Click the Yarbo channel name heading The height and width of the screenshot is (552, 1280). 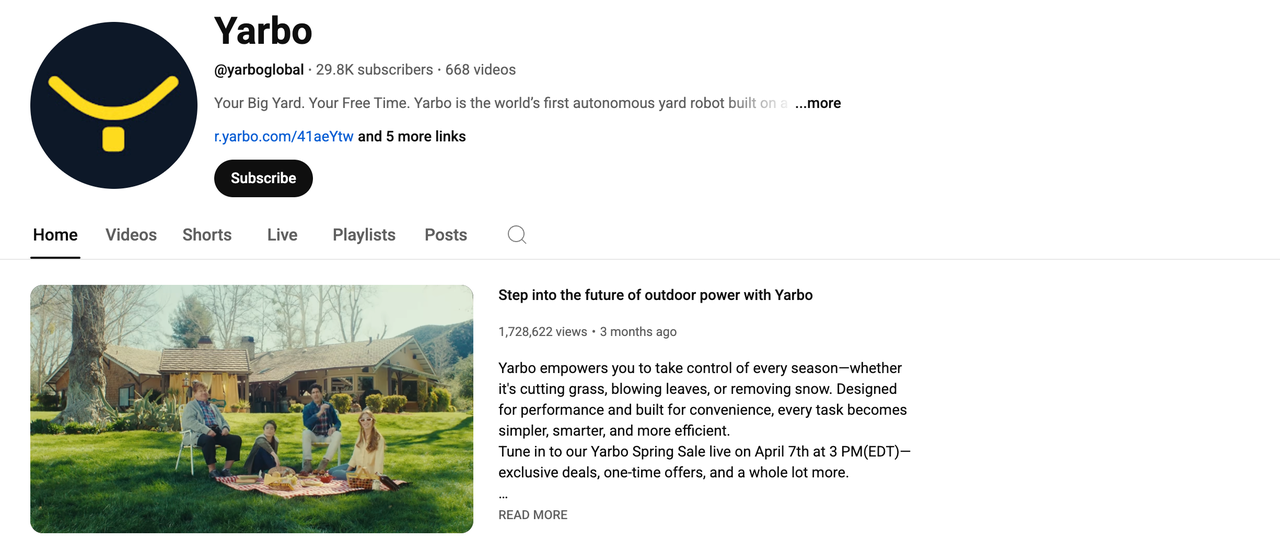point(263,31)
